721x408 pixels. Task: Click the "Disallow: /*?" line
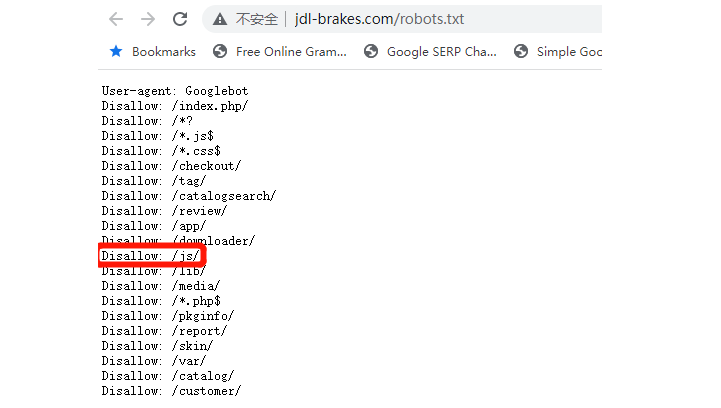147,121
